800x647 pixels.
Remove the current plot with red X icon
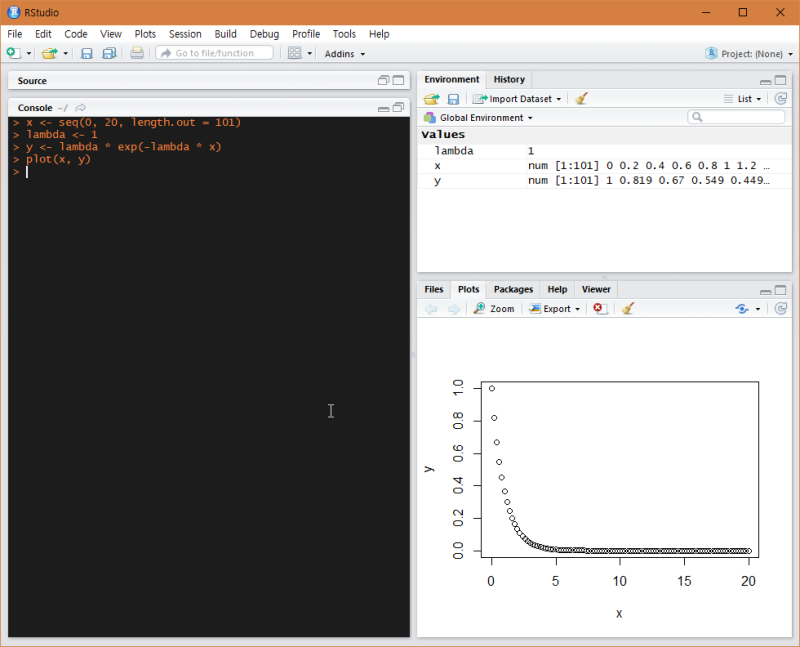(599, 309)
